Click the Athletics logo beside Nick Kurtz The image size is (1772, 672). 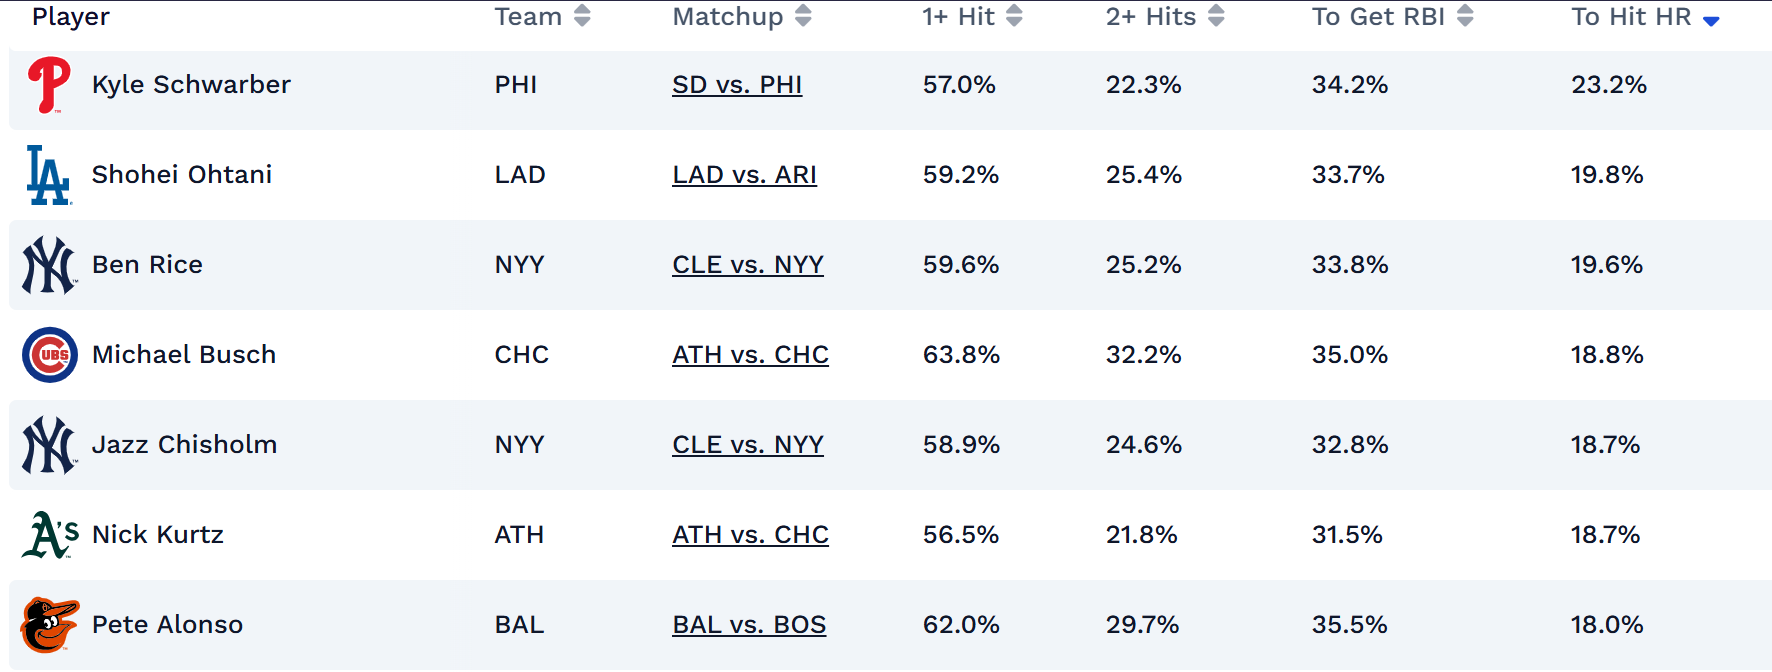(x=50, y=535)
